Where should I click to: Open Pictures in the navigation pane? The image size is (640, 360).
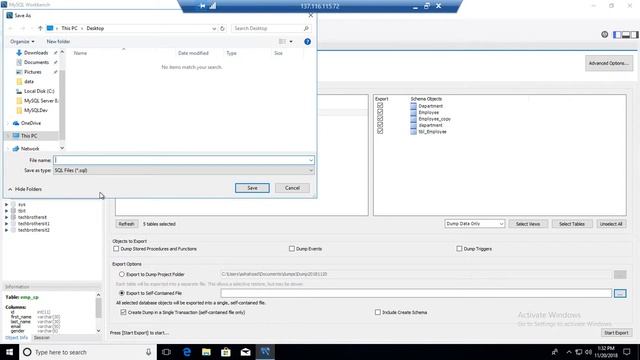(33, 72)
